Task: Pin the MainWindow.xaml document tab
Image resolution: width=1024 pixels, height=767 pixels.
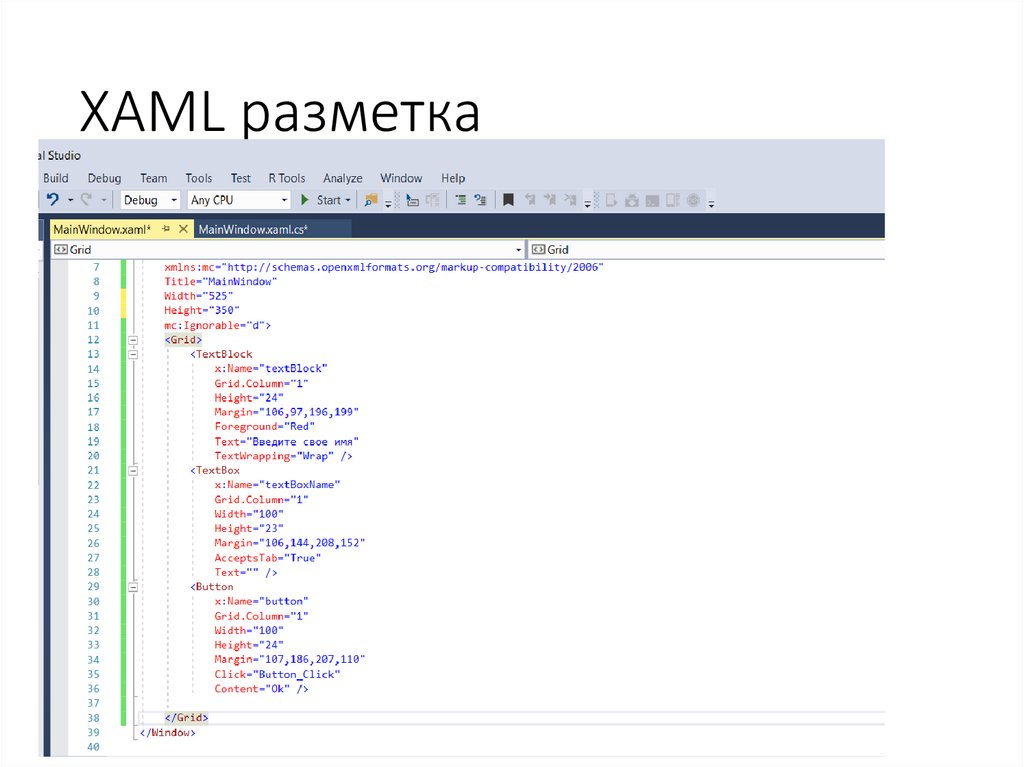Action: [168, 227]
